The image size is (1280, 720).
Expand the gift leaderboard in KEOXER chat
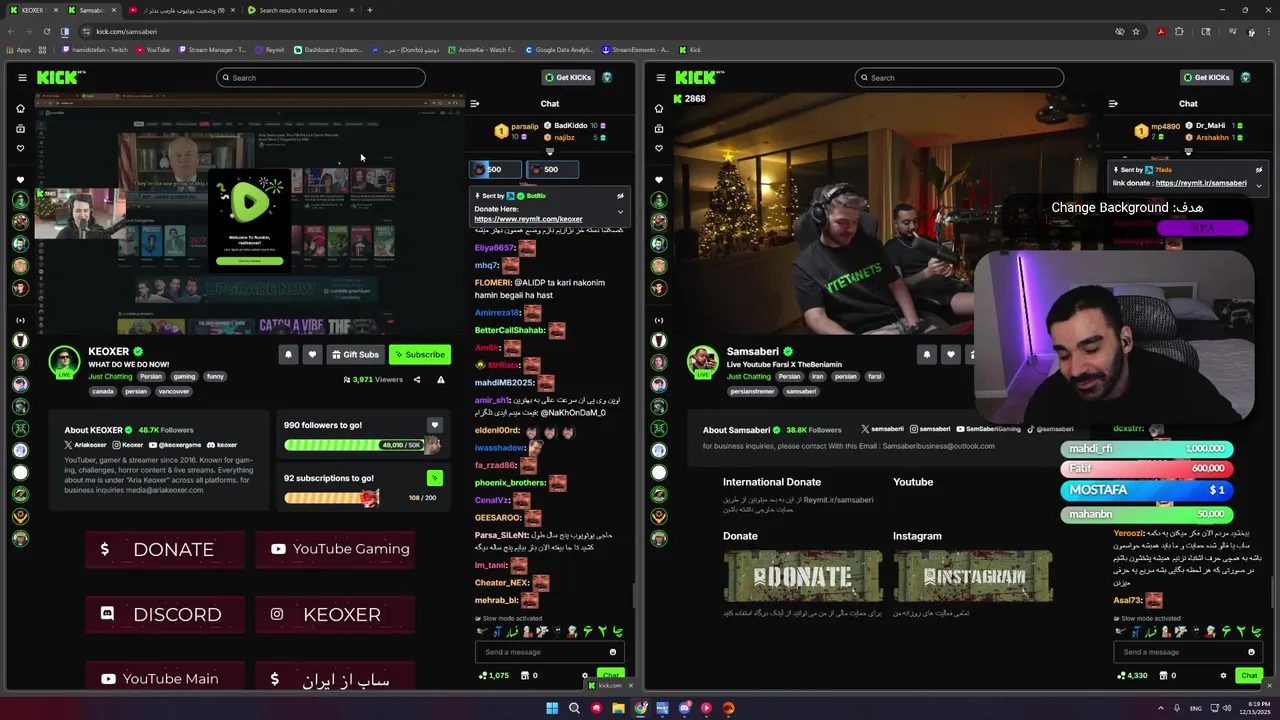pos(549,152)
